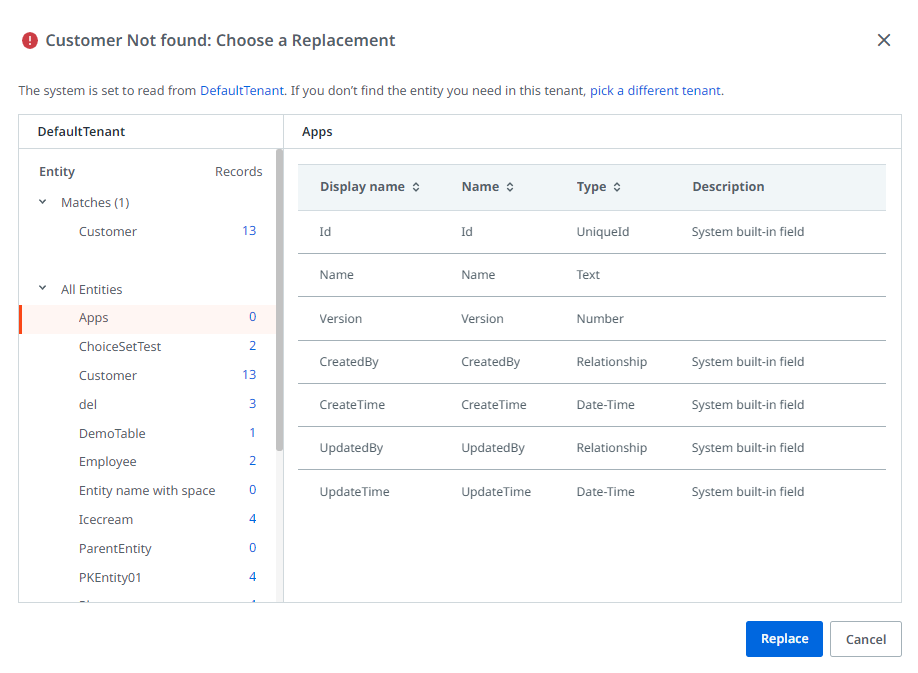Click pick a different tenant link
Screen dimensions: 918x673
655,91
